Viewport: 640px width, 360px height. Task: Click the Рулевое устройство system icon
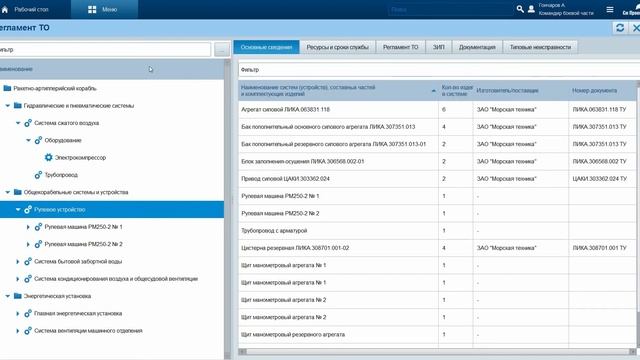(x=28, y=209)
